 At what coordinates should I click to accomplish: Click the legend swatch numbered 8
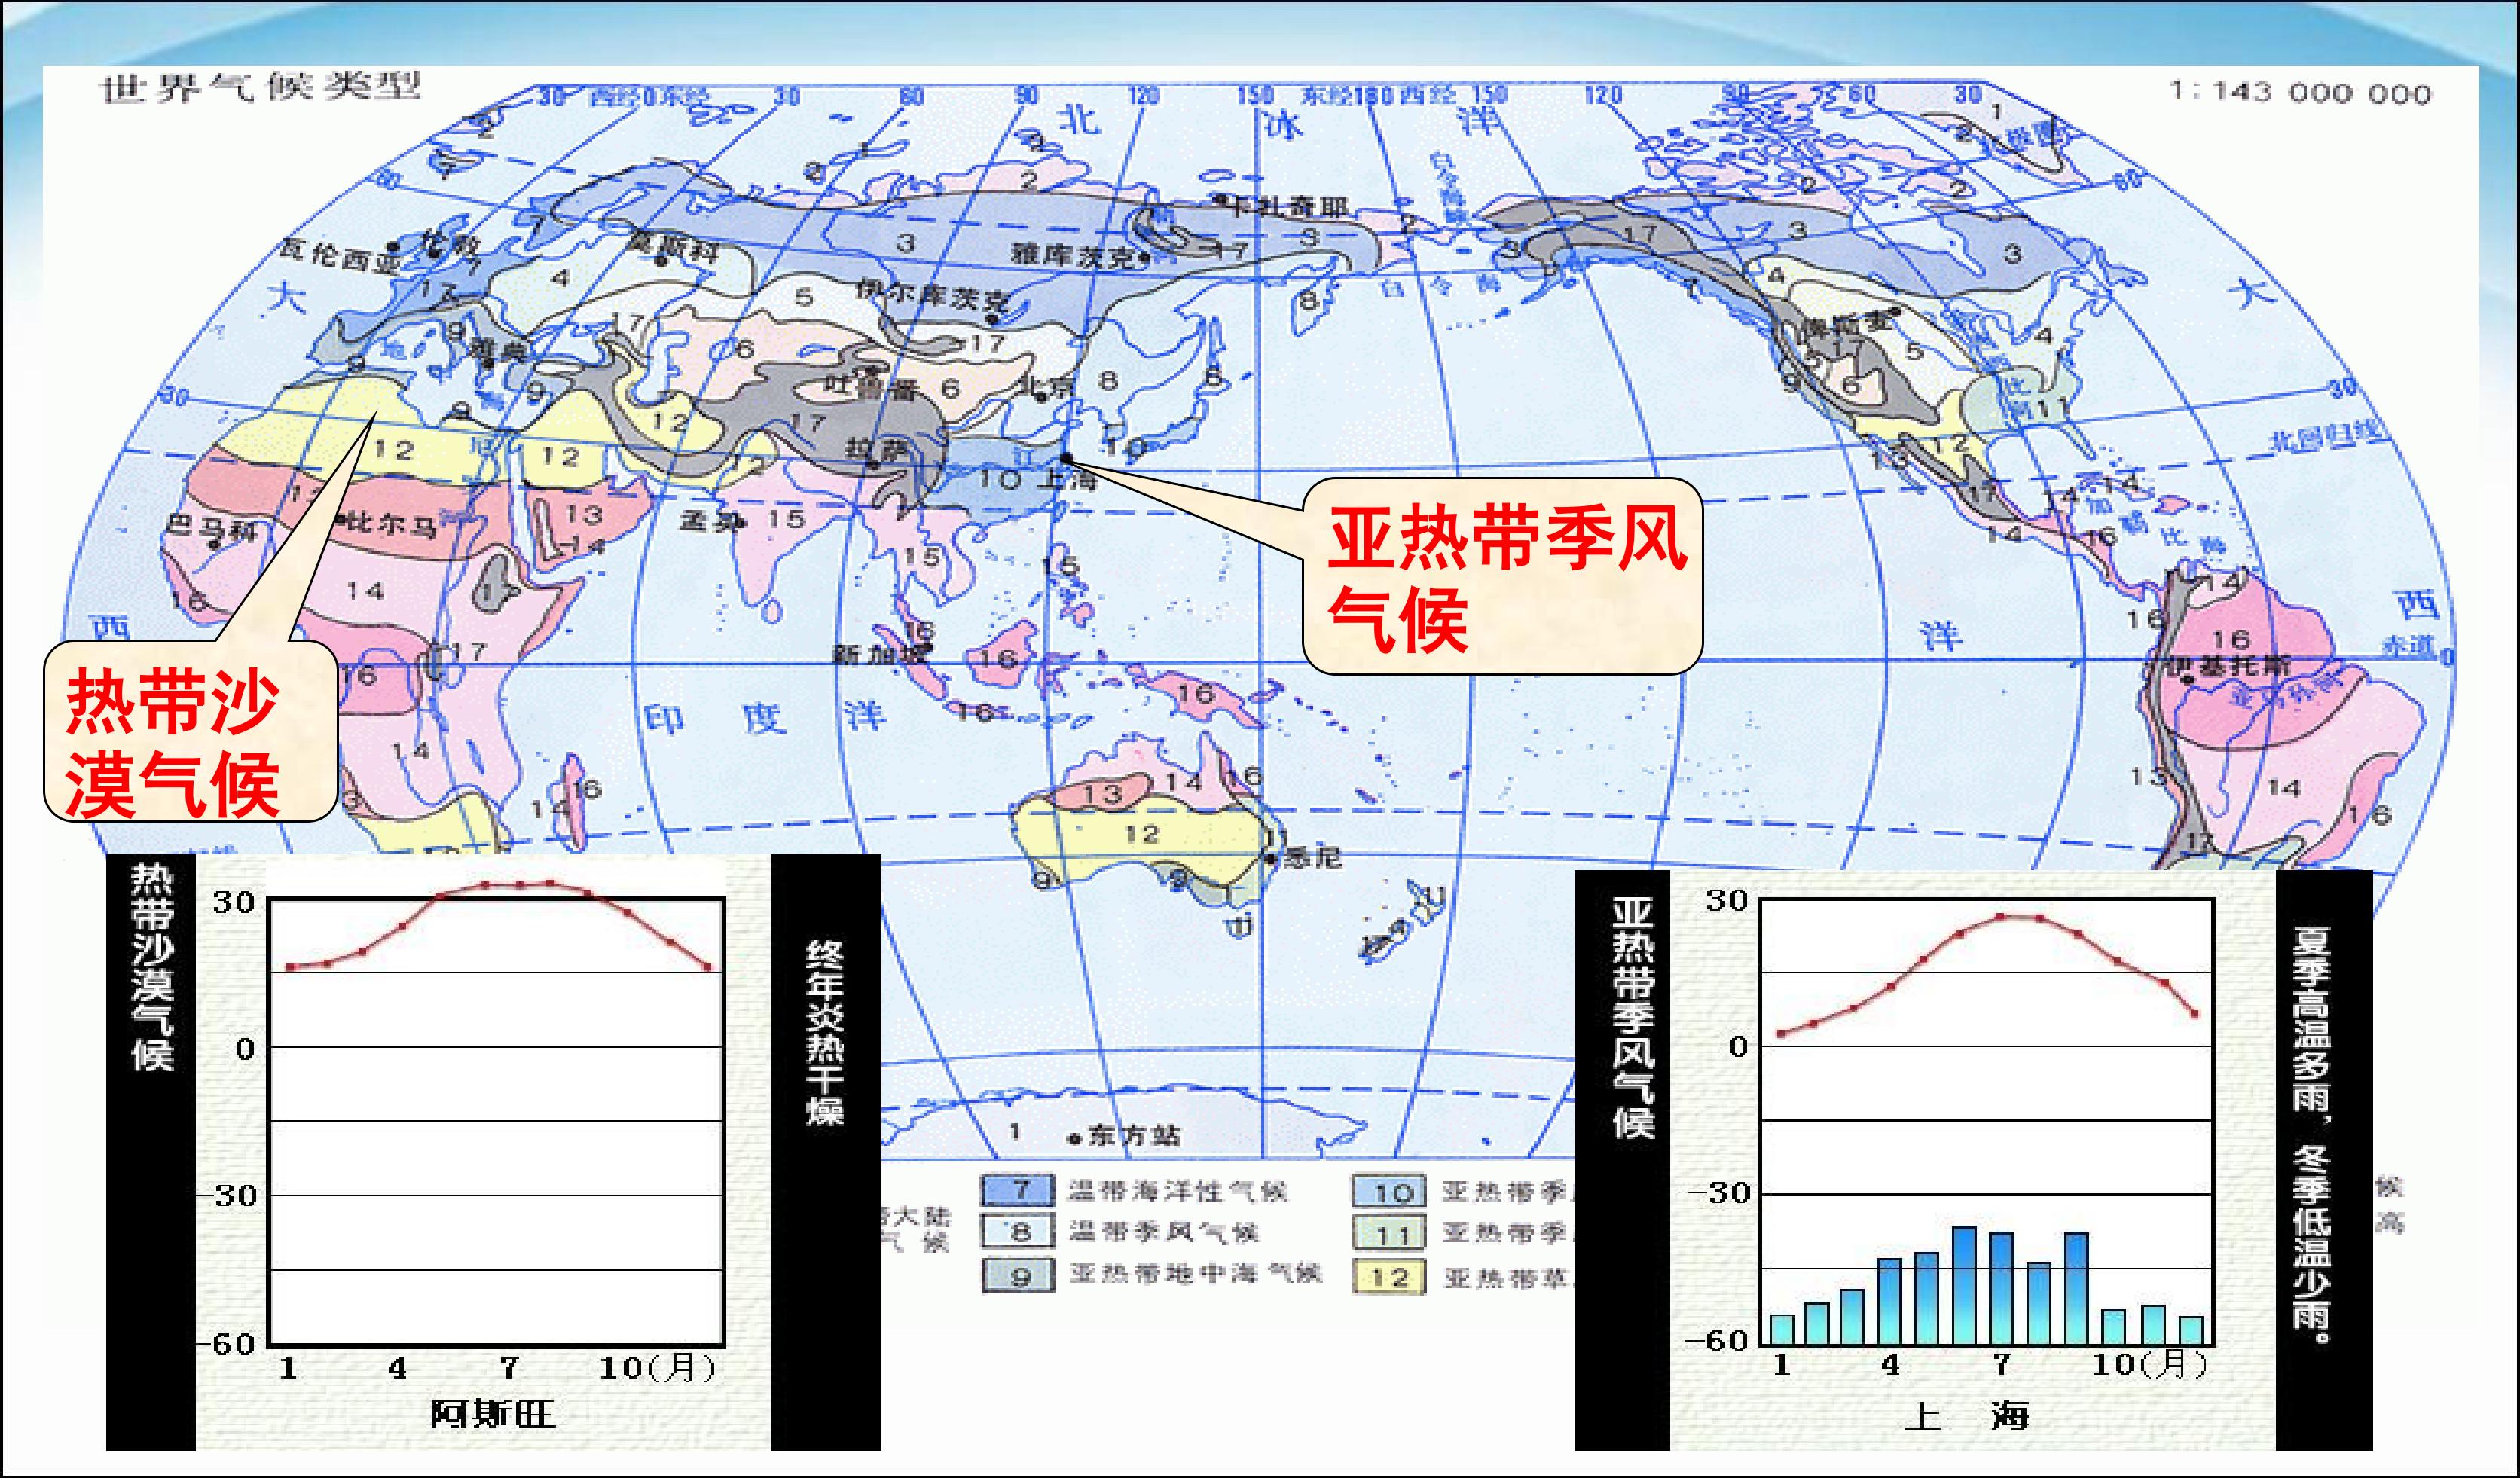[1017, 1231]
